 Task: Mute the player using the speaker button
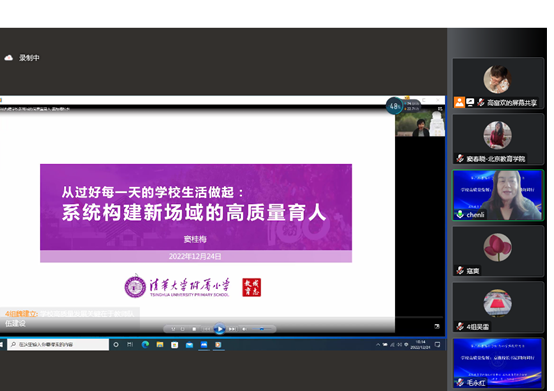[x=244, y=329]
